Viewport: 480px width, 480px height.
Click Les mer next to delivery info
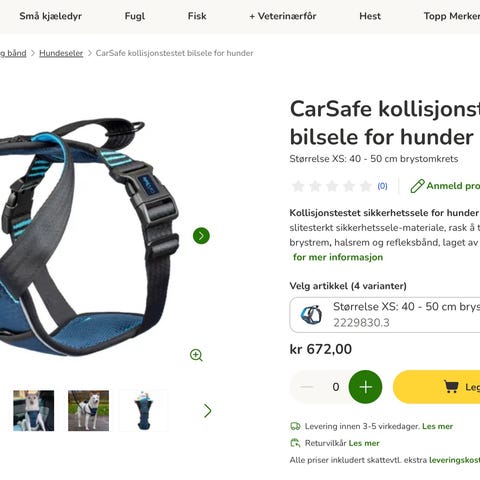[437, 426]
